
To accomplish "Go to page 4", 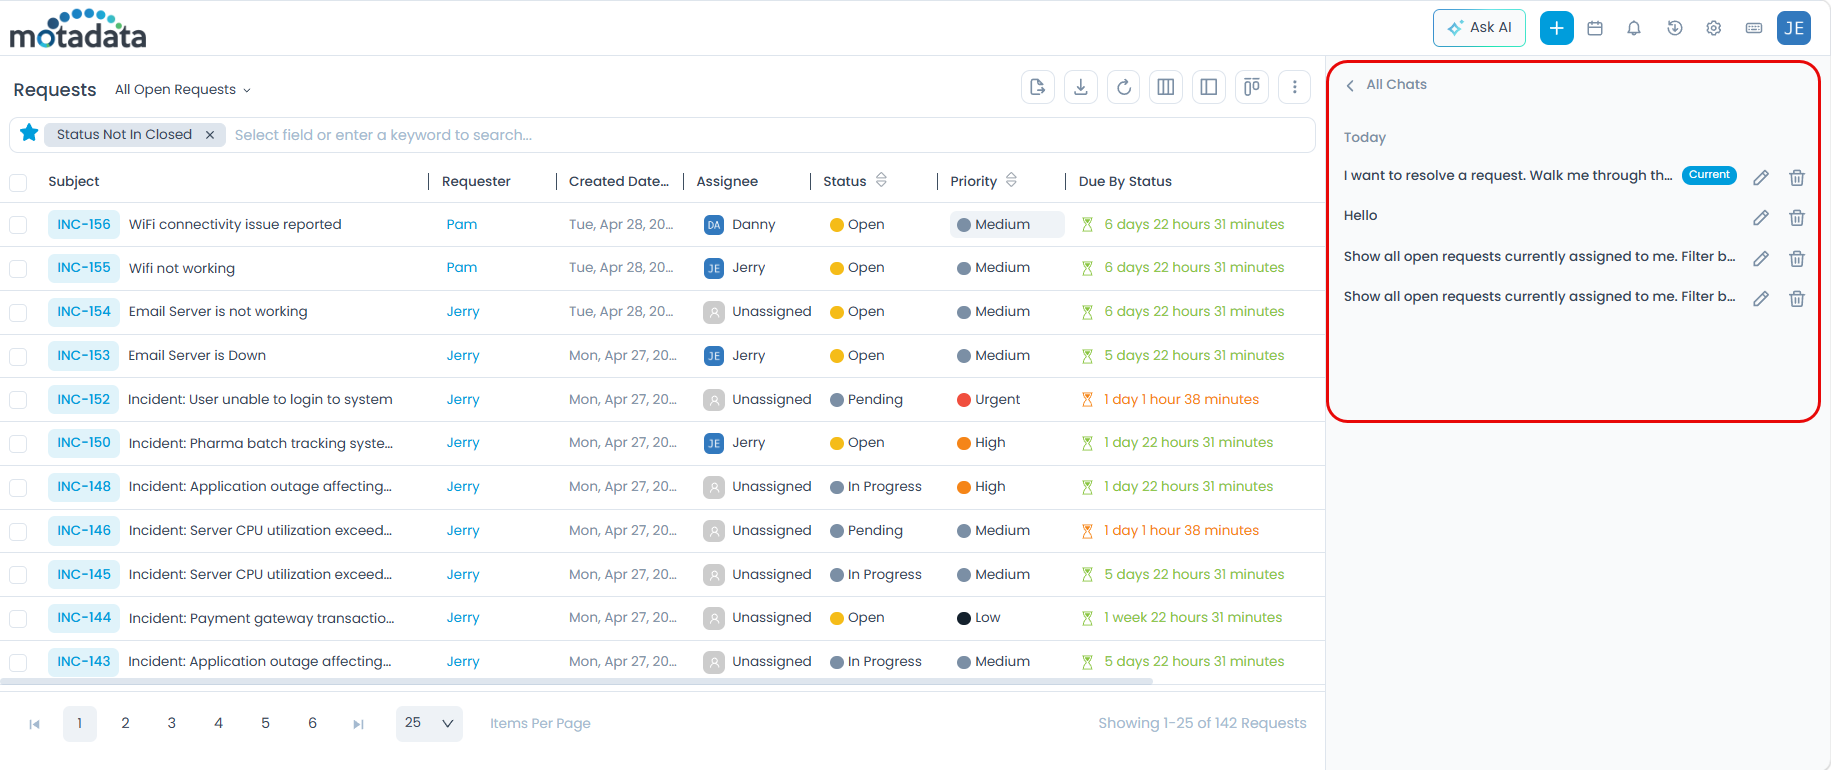I will (218, 723).
